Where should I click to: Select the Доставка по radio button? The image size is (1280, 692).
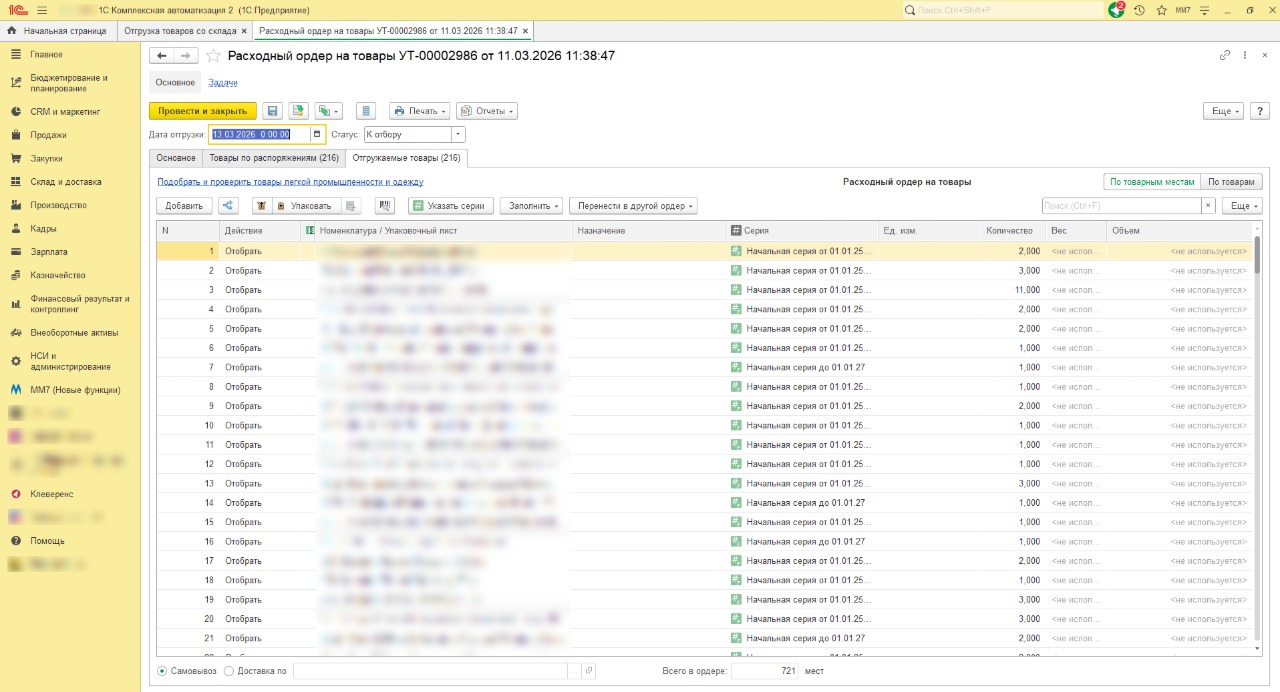coord(229,671)
